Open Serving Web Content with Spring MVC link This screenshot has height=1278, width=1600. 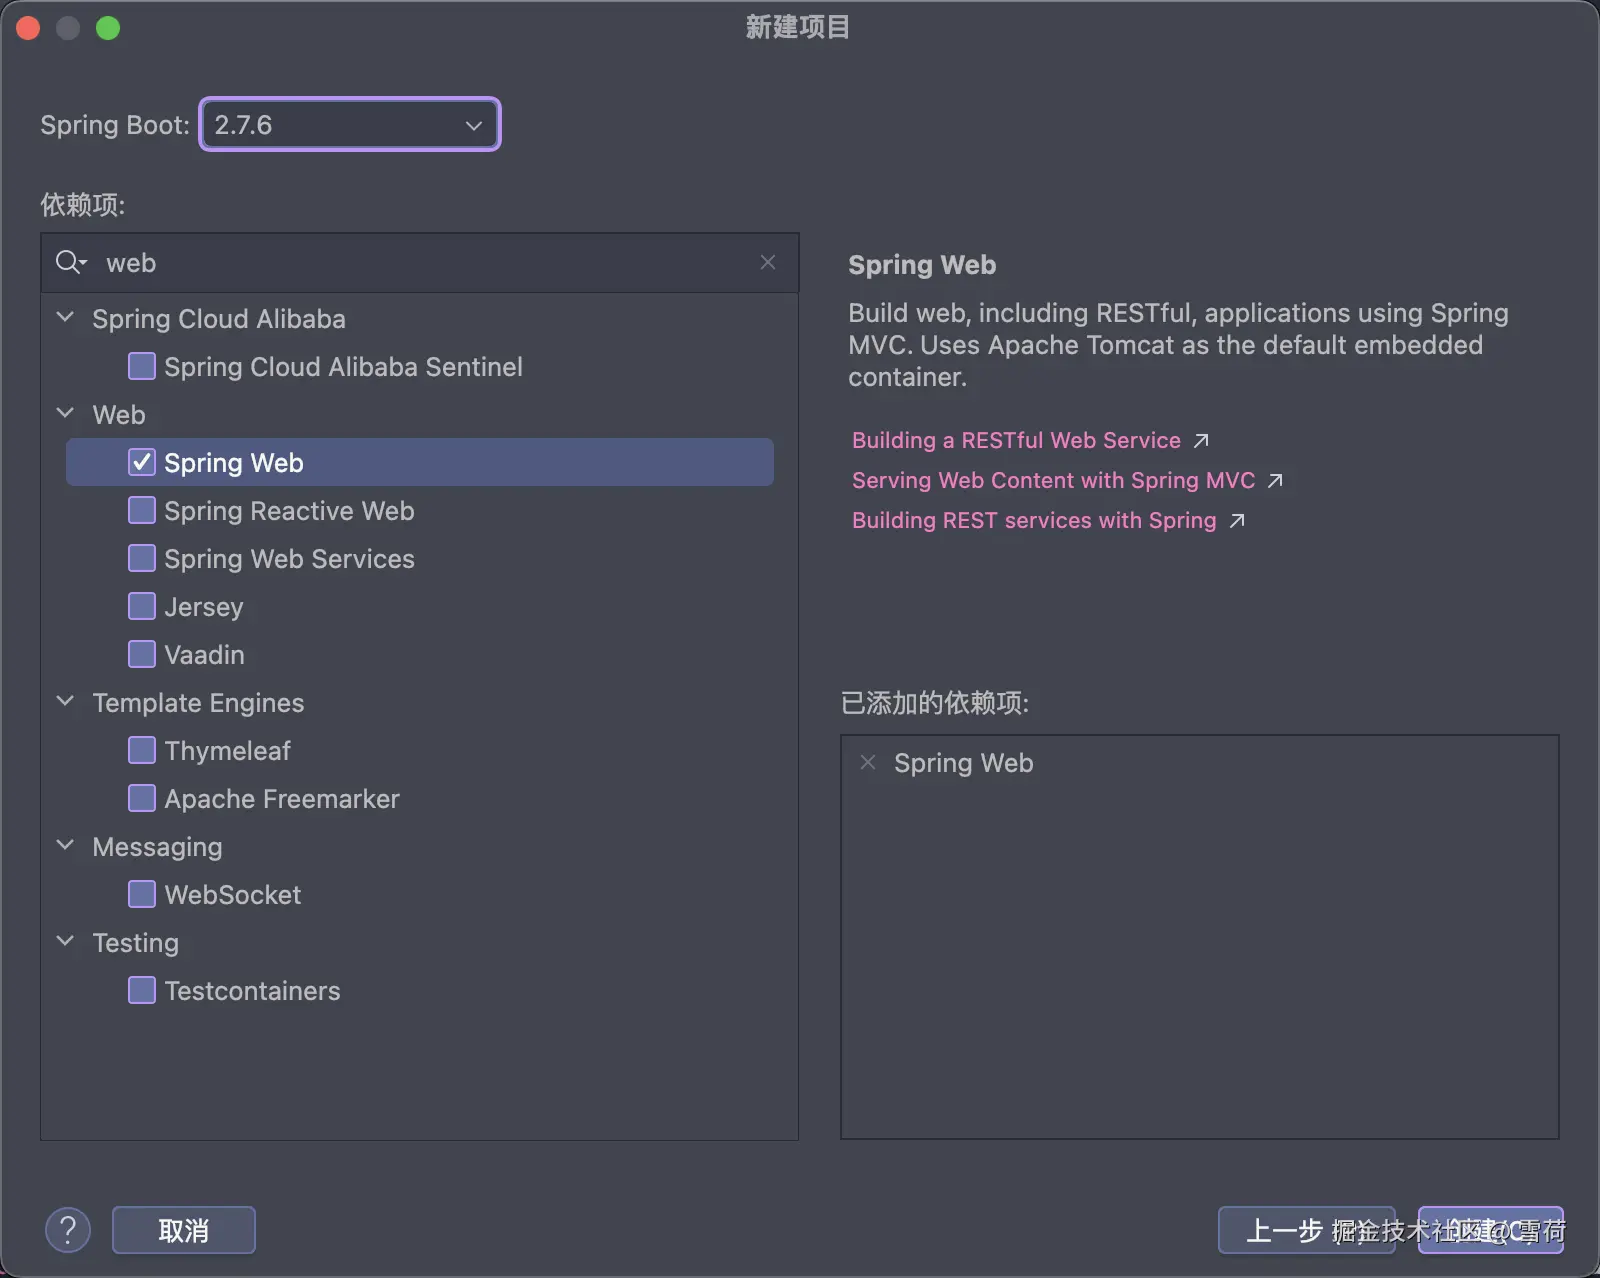(1053, 481)
